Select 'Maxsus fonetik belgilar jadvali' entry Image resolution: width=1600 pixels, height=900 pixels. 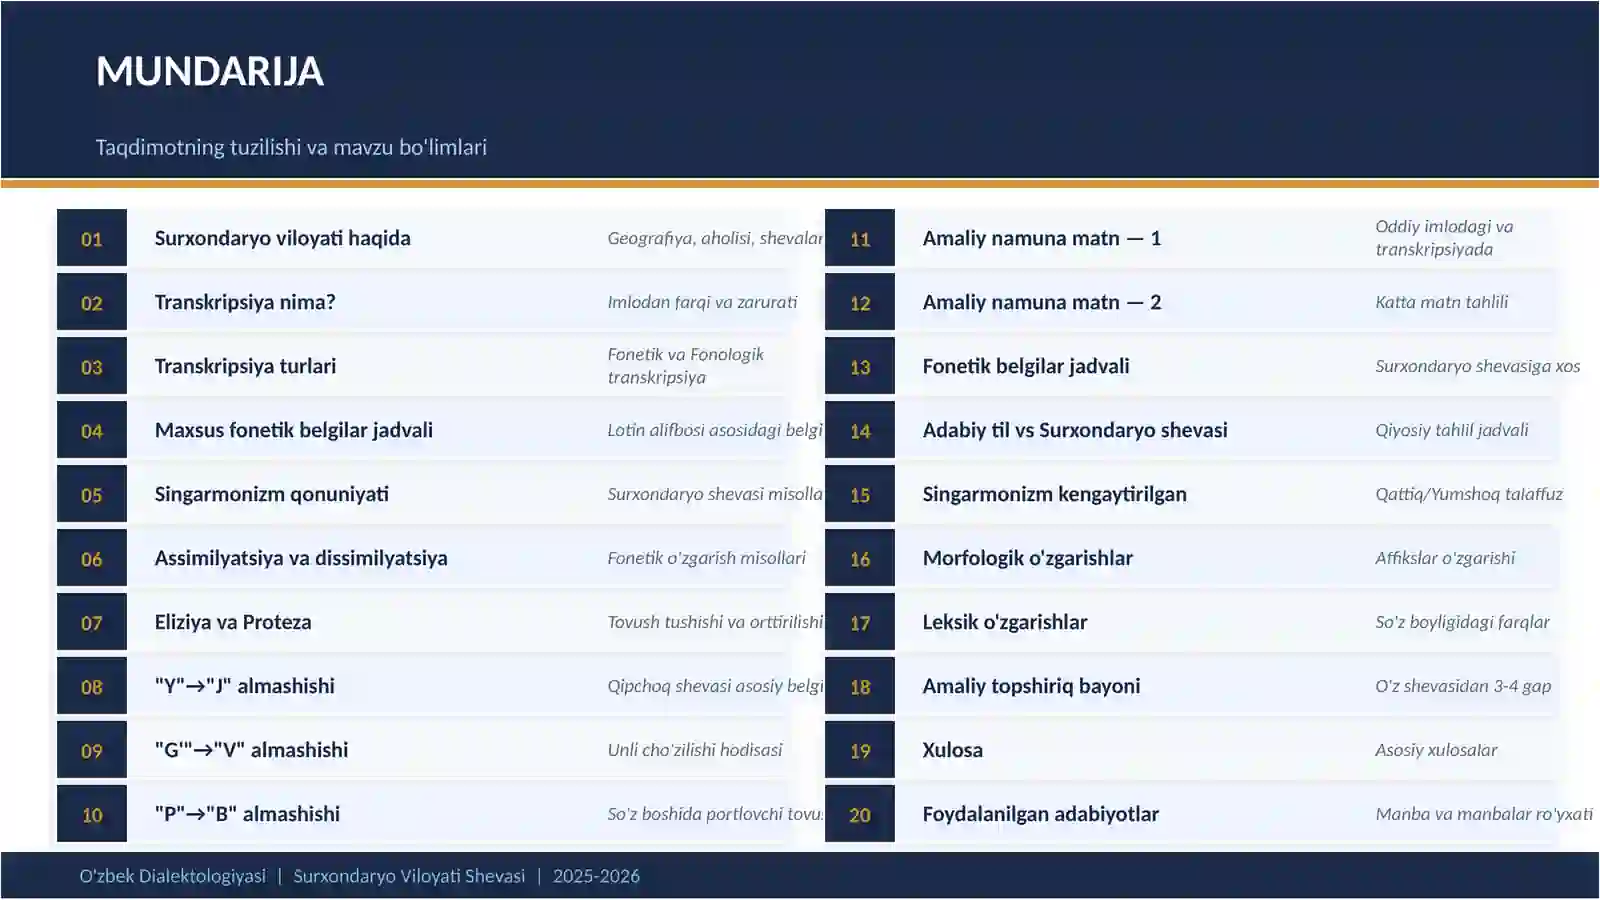click(294, 430)
